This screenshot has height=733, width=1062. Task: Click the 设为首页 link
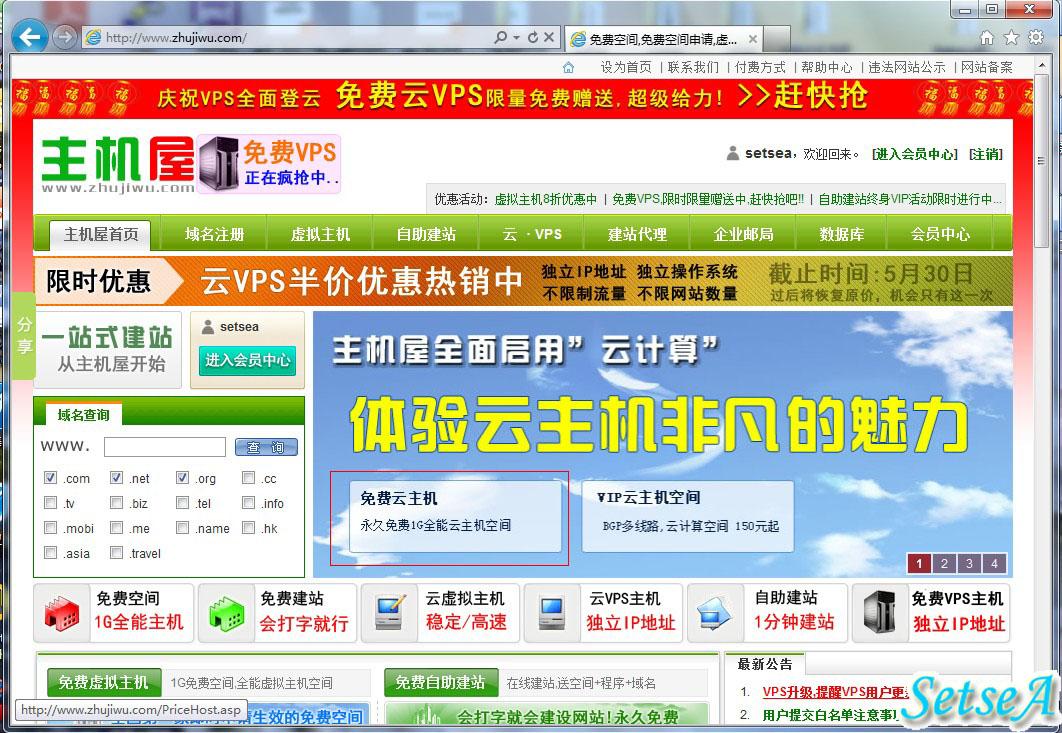pyautogui.click(x=626, y=67)
